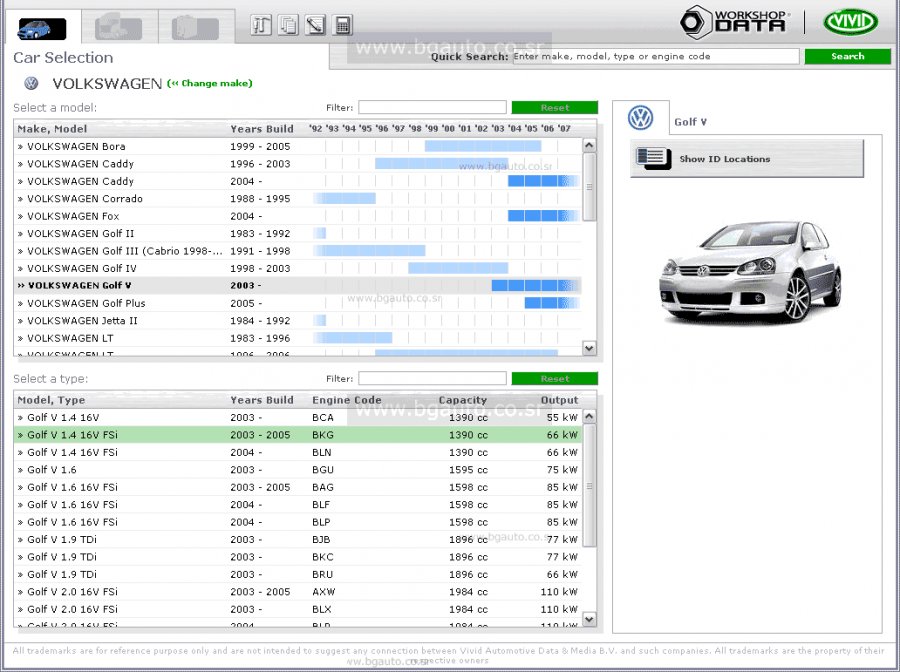
Task: Click the ID card icon on Show ID Locations
Action: tap(654, 158)
